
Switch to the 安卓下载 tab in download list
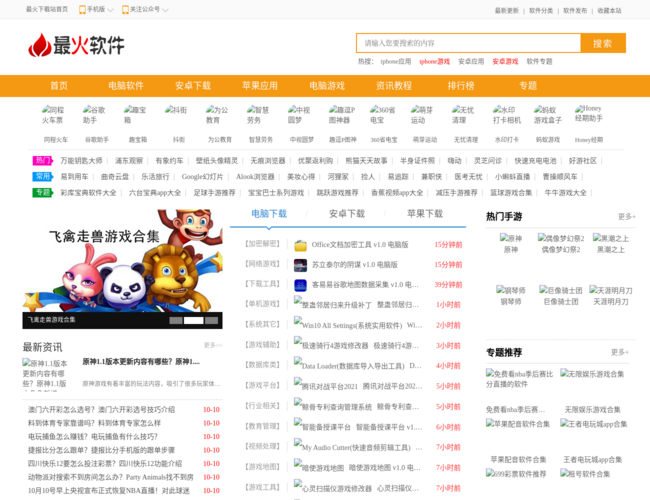coord(347,214)
